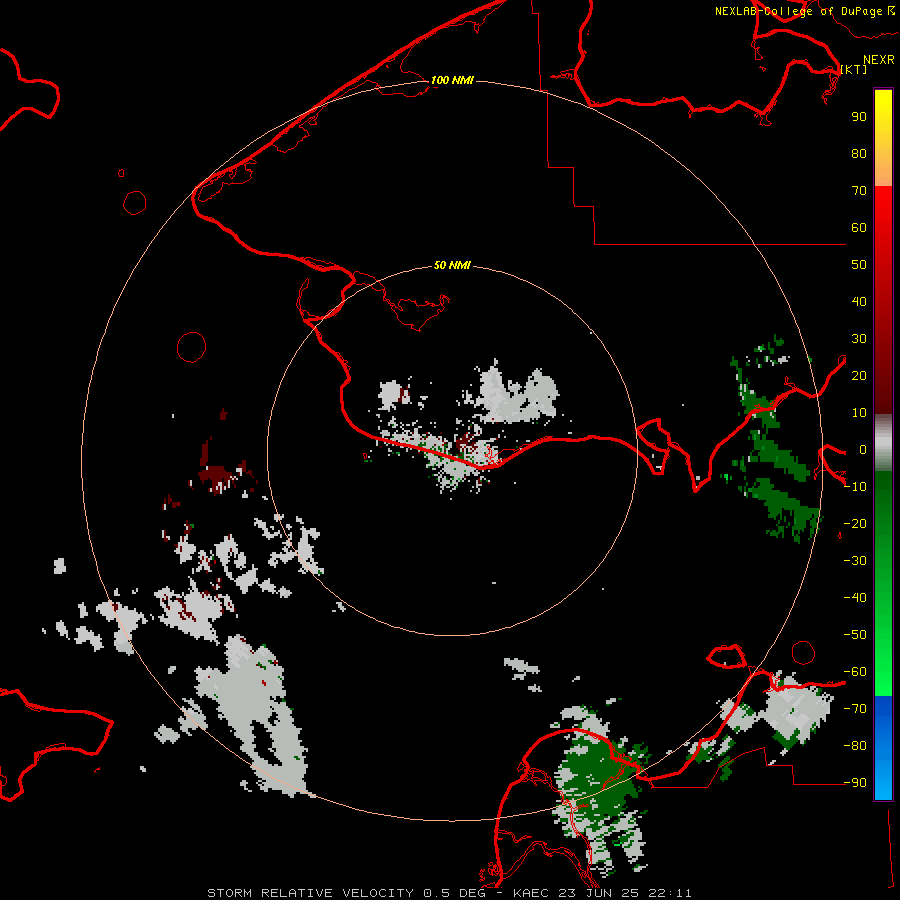Click the "STORM RELATIVE VELOCITY 0.5 DEG" caption
The width and height of the screenshot is (900, 900).
pyautogui.click(x=346, y=893)
